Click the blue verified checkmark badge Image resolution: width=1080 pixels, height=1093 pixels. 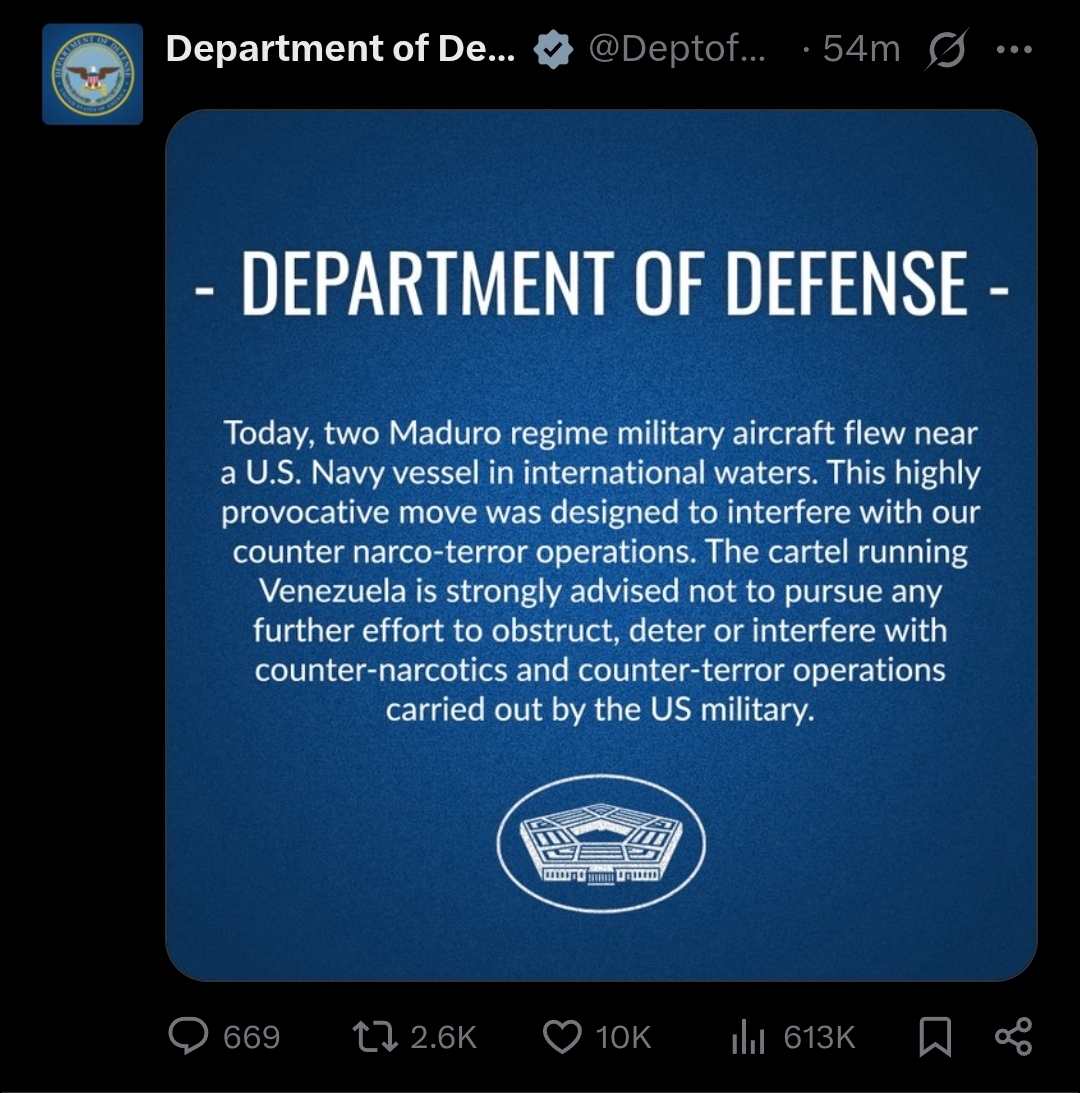[552, 49]
